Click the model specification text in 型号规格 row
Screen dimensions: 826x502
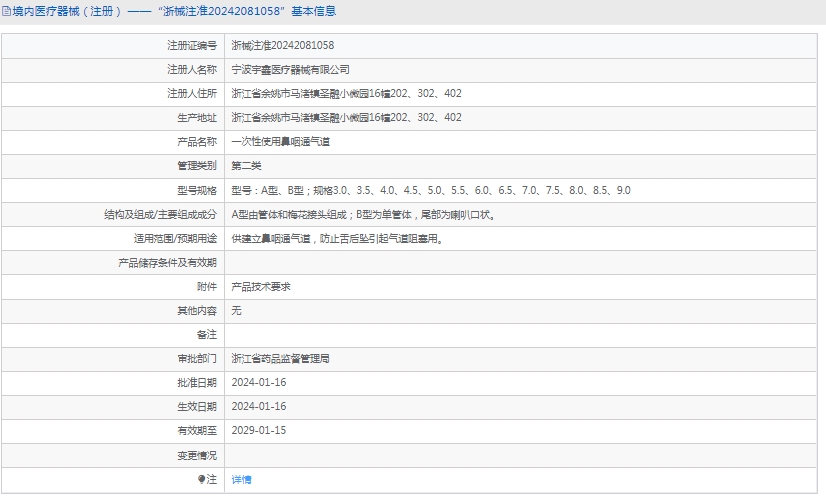coord(430,190)
